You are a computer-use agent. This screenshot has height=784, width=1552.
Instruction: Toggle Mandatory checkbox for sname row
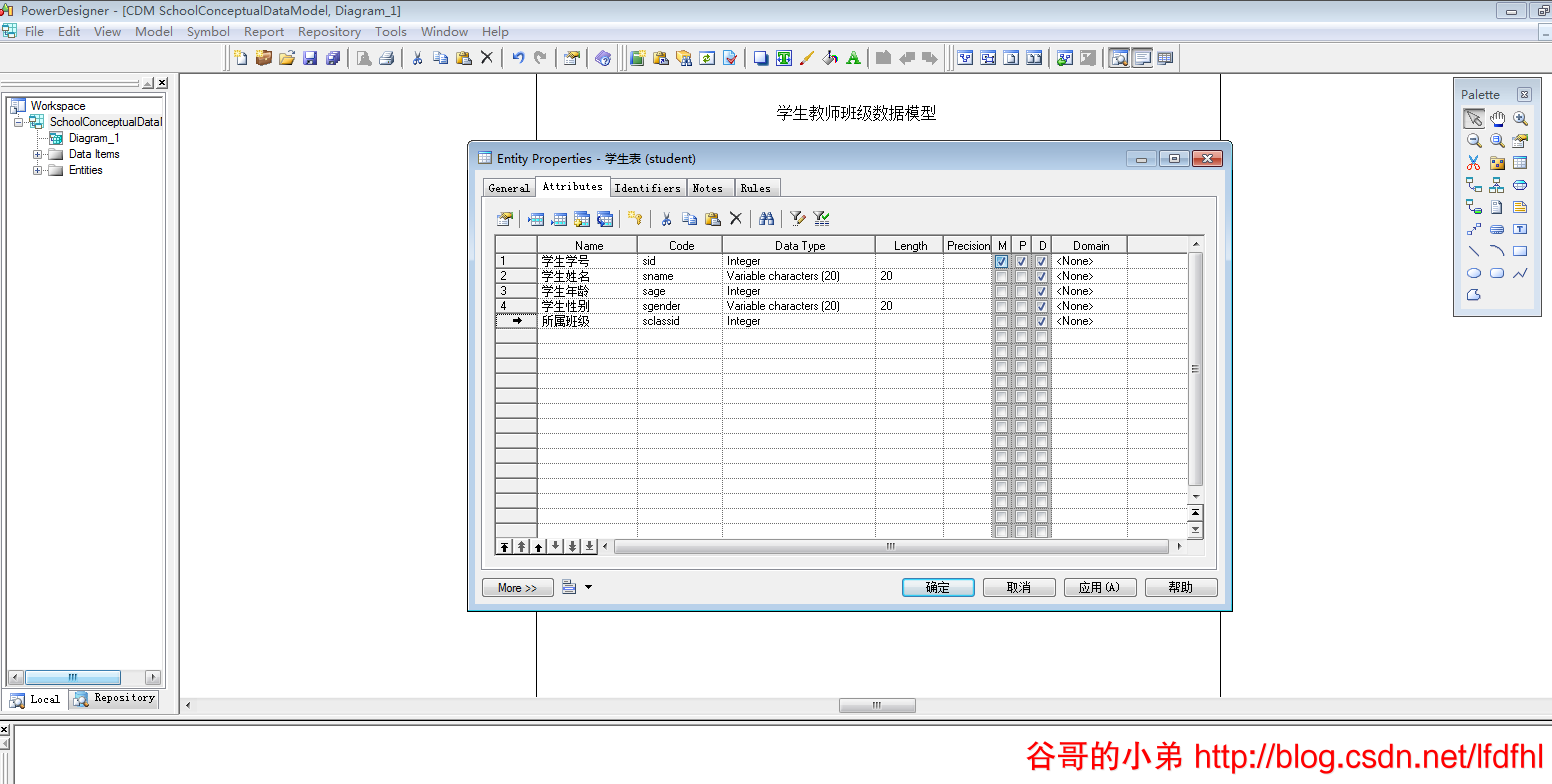(1001, 276)
